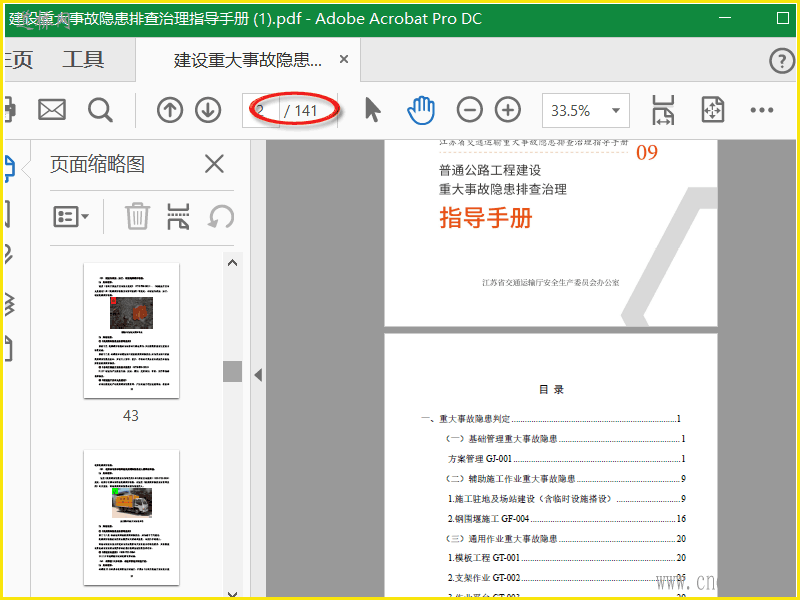Click the attachments paperclip sidebar icon
This screenshot has width=800, height=600.
[9, 254]
